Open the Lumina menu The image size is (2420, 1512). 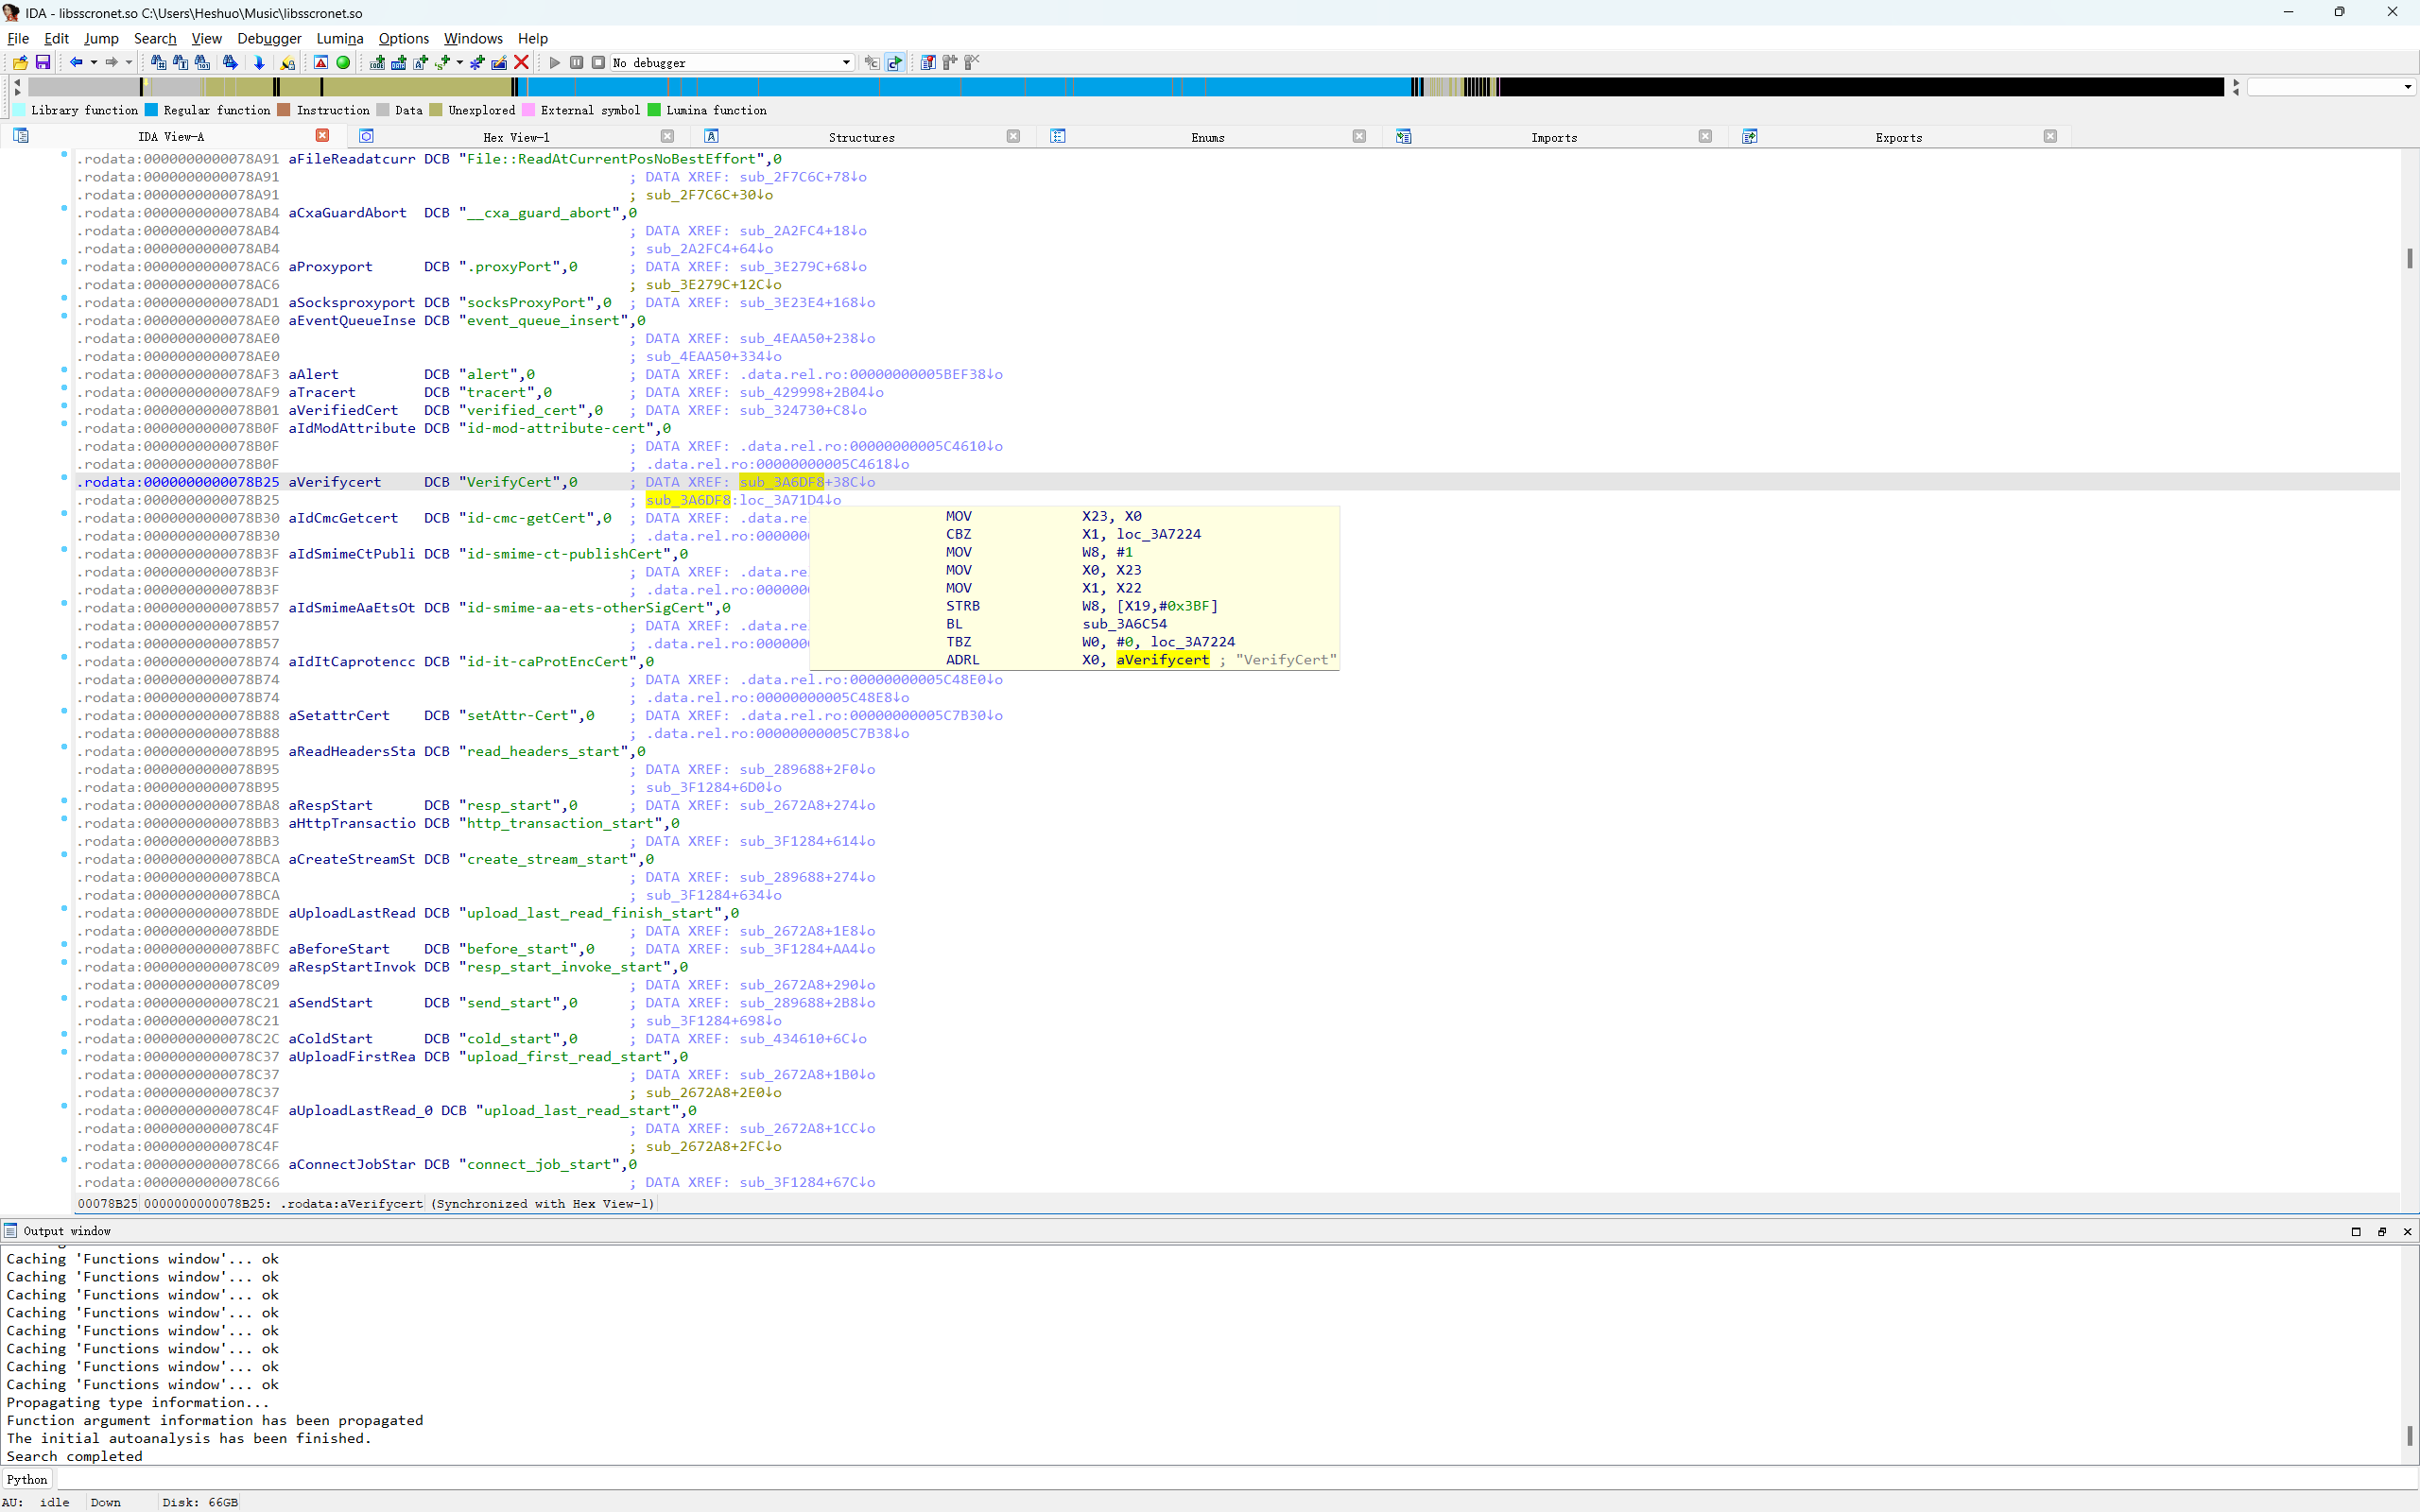(339, 38)
